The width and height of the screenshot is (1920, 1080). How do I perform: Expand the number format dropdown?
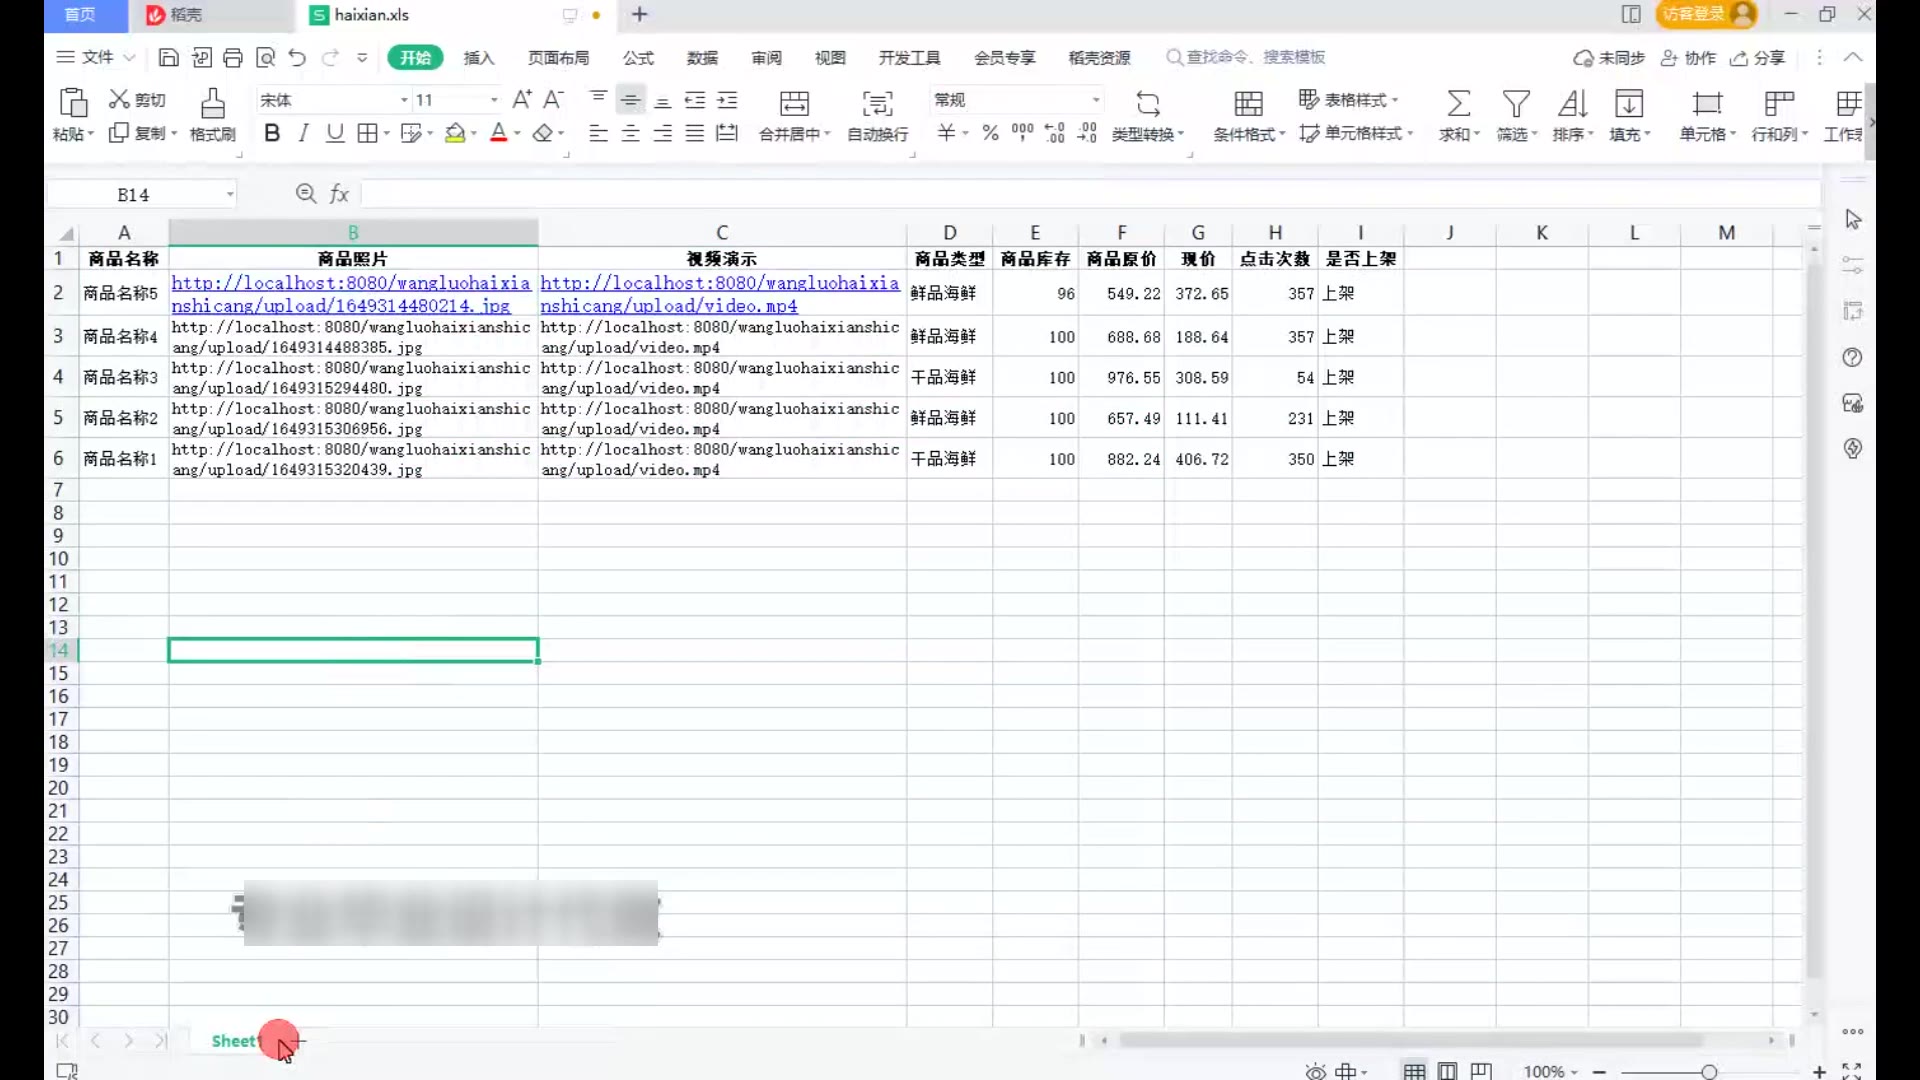[1096, 100]
